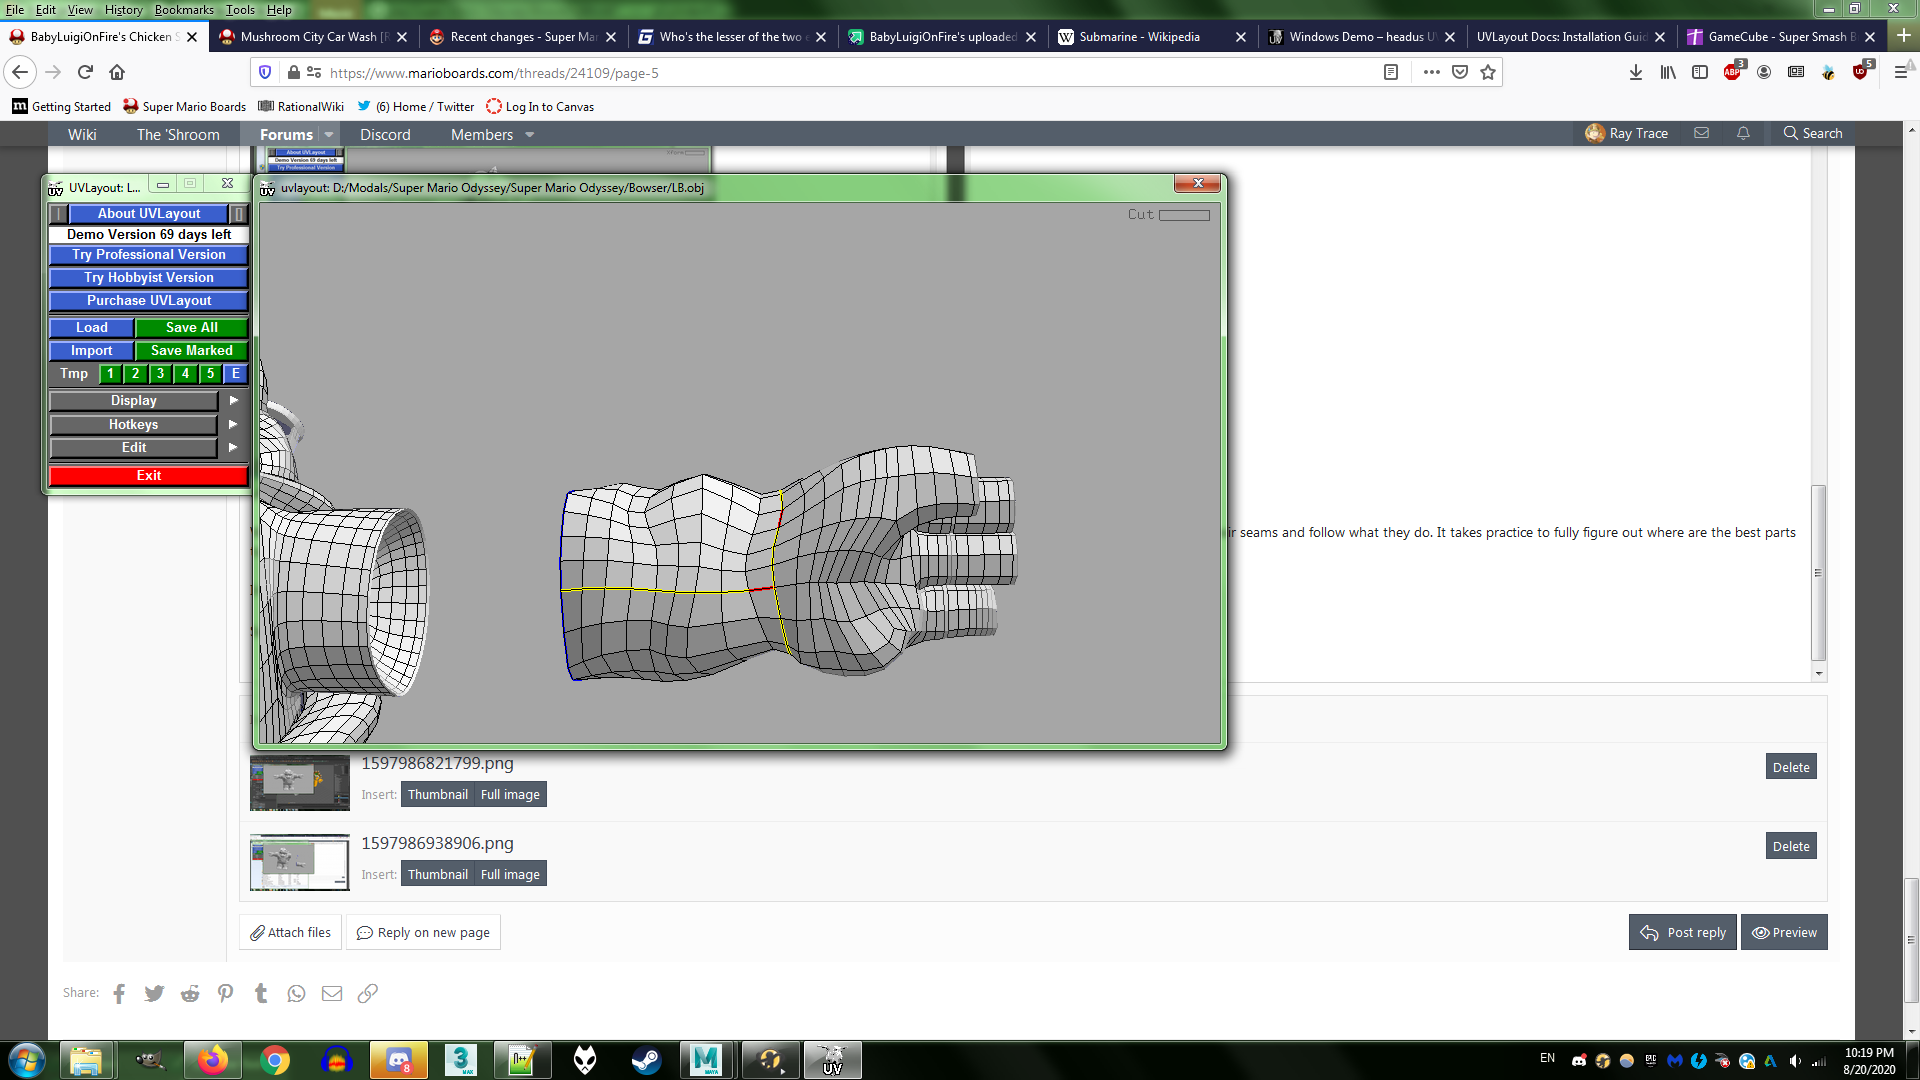Open the Firefox hamburger menu

(x=1900, y=72)
